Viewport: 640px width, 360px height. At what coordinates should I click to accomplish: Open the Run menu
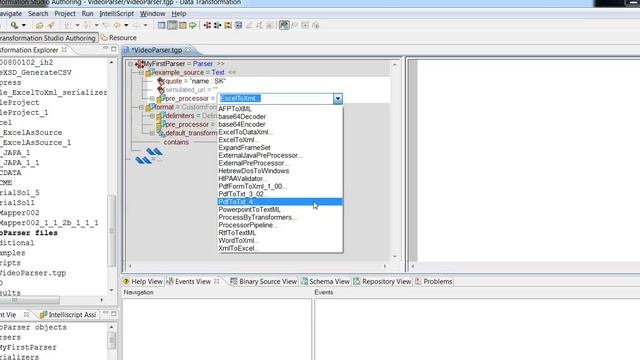(87, 13)
